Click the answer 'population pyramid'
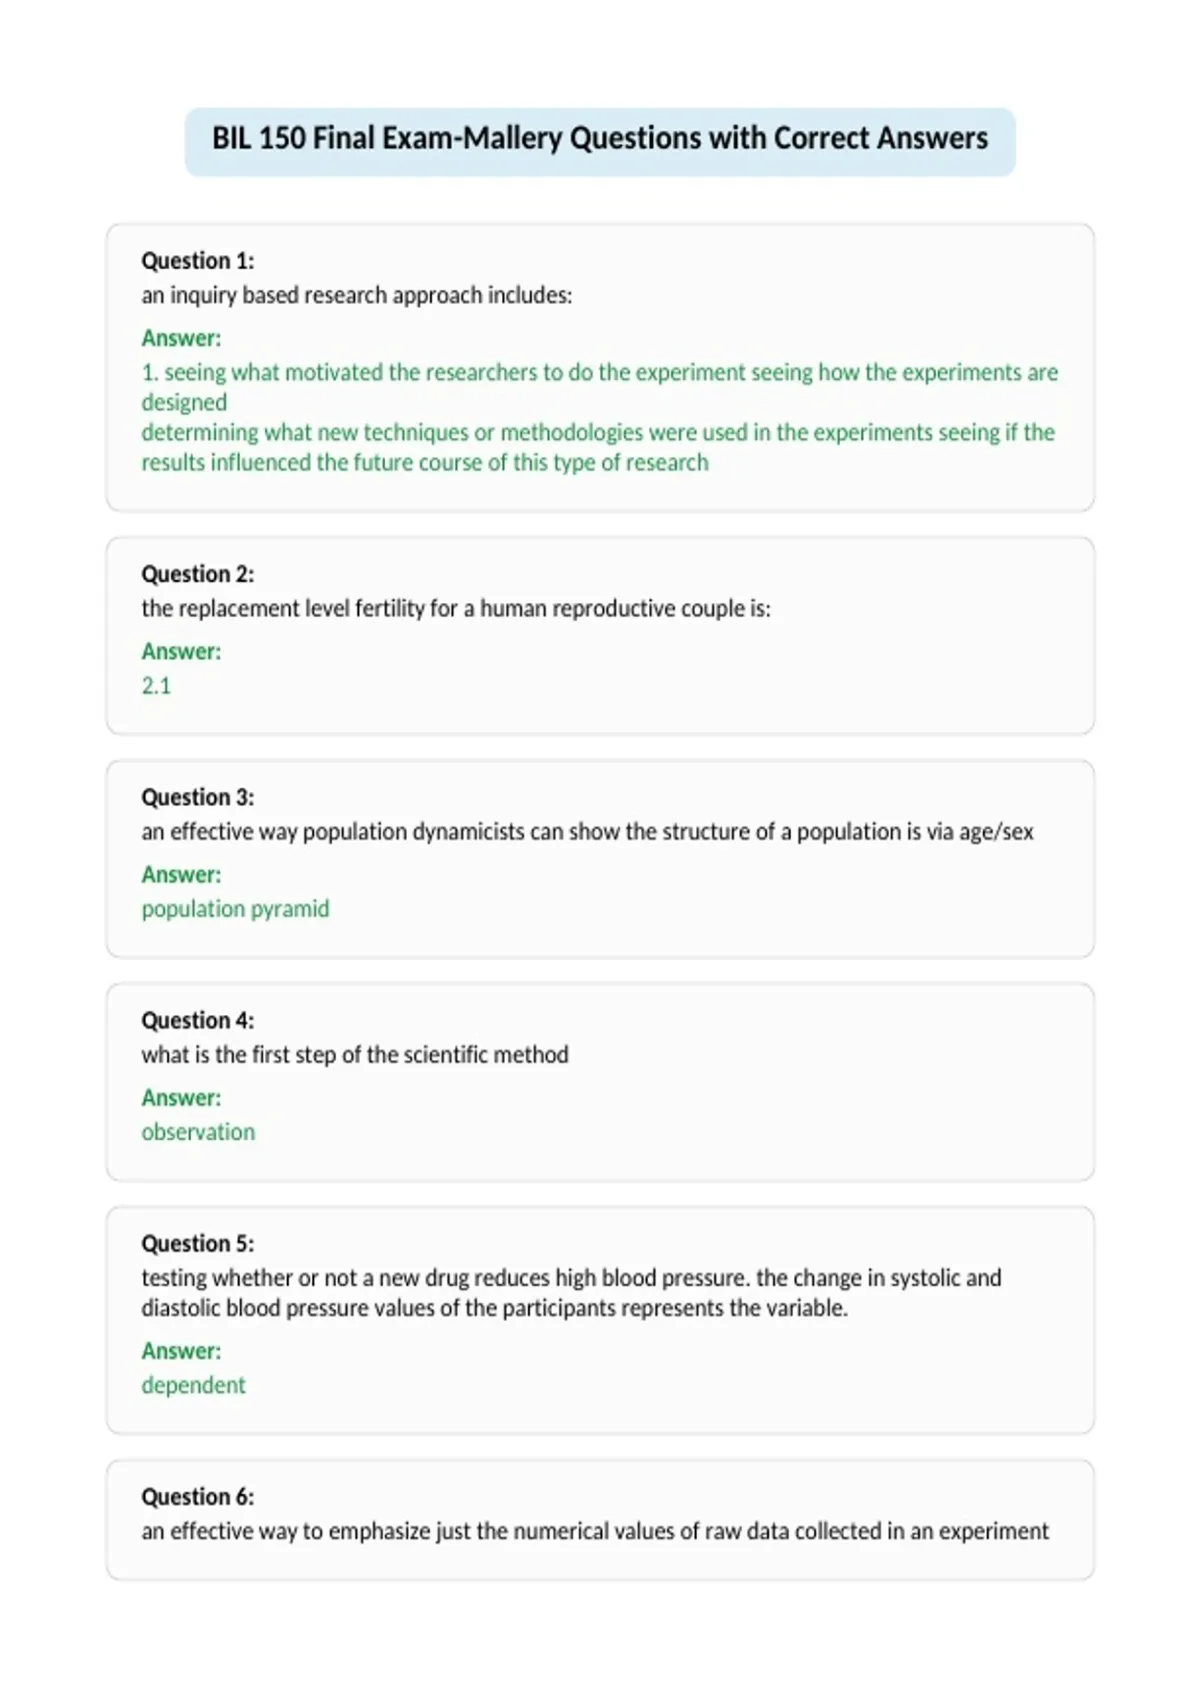The image size is (1200, 1700). point(235,909)
